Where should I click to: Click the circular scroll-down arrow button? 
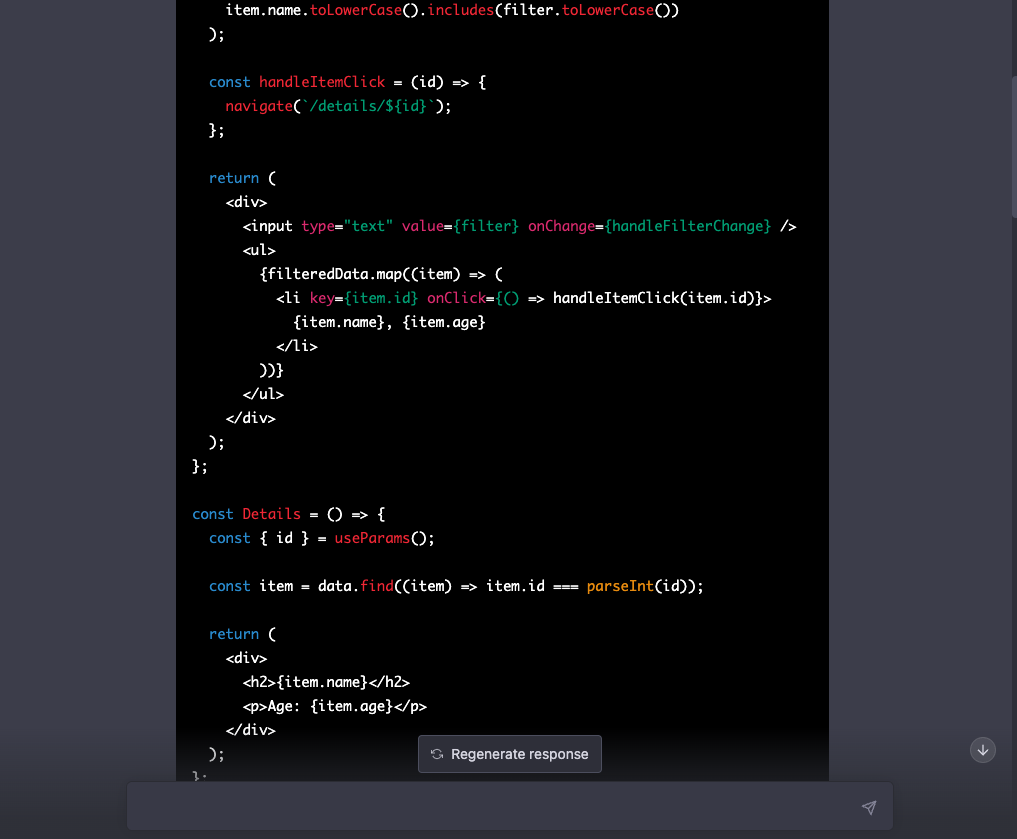pos(982,749)
